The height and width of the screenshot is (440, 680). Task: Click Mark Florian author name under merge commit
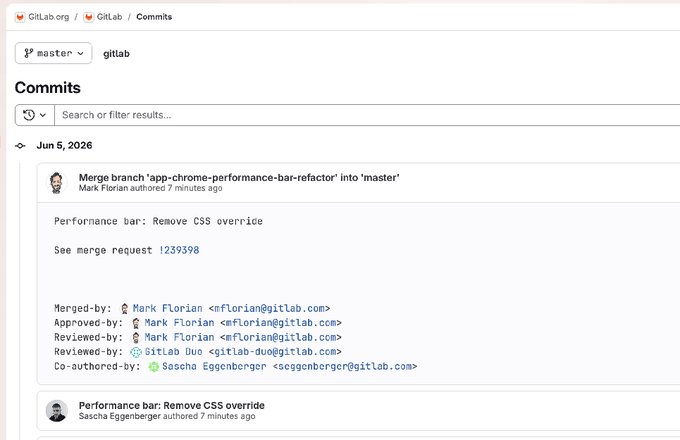tap(103, 188)
